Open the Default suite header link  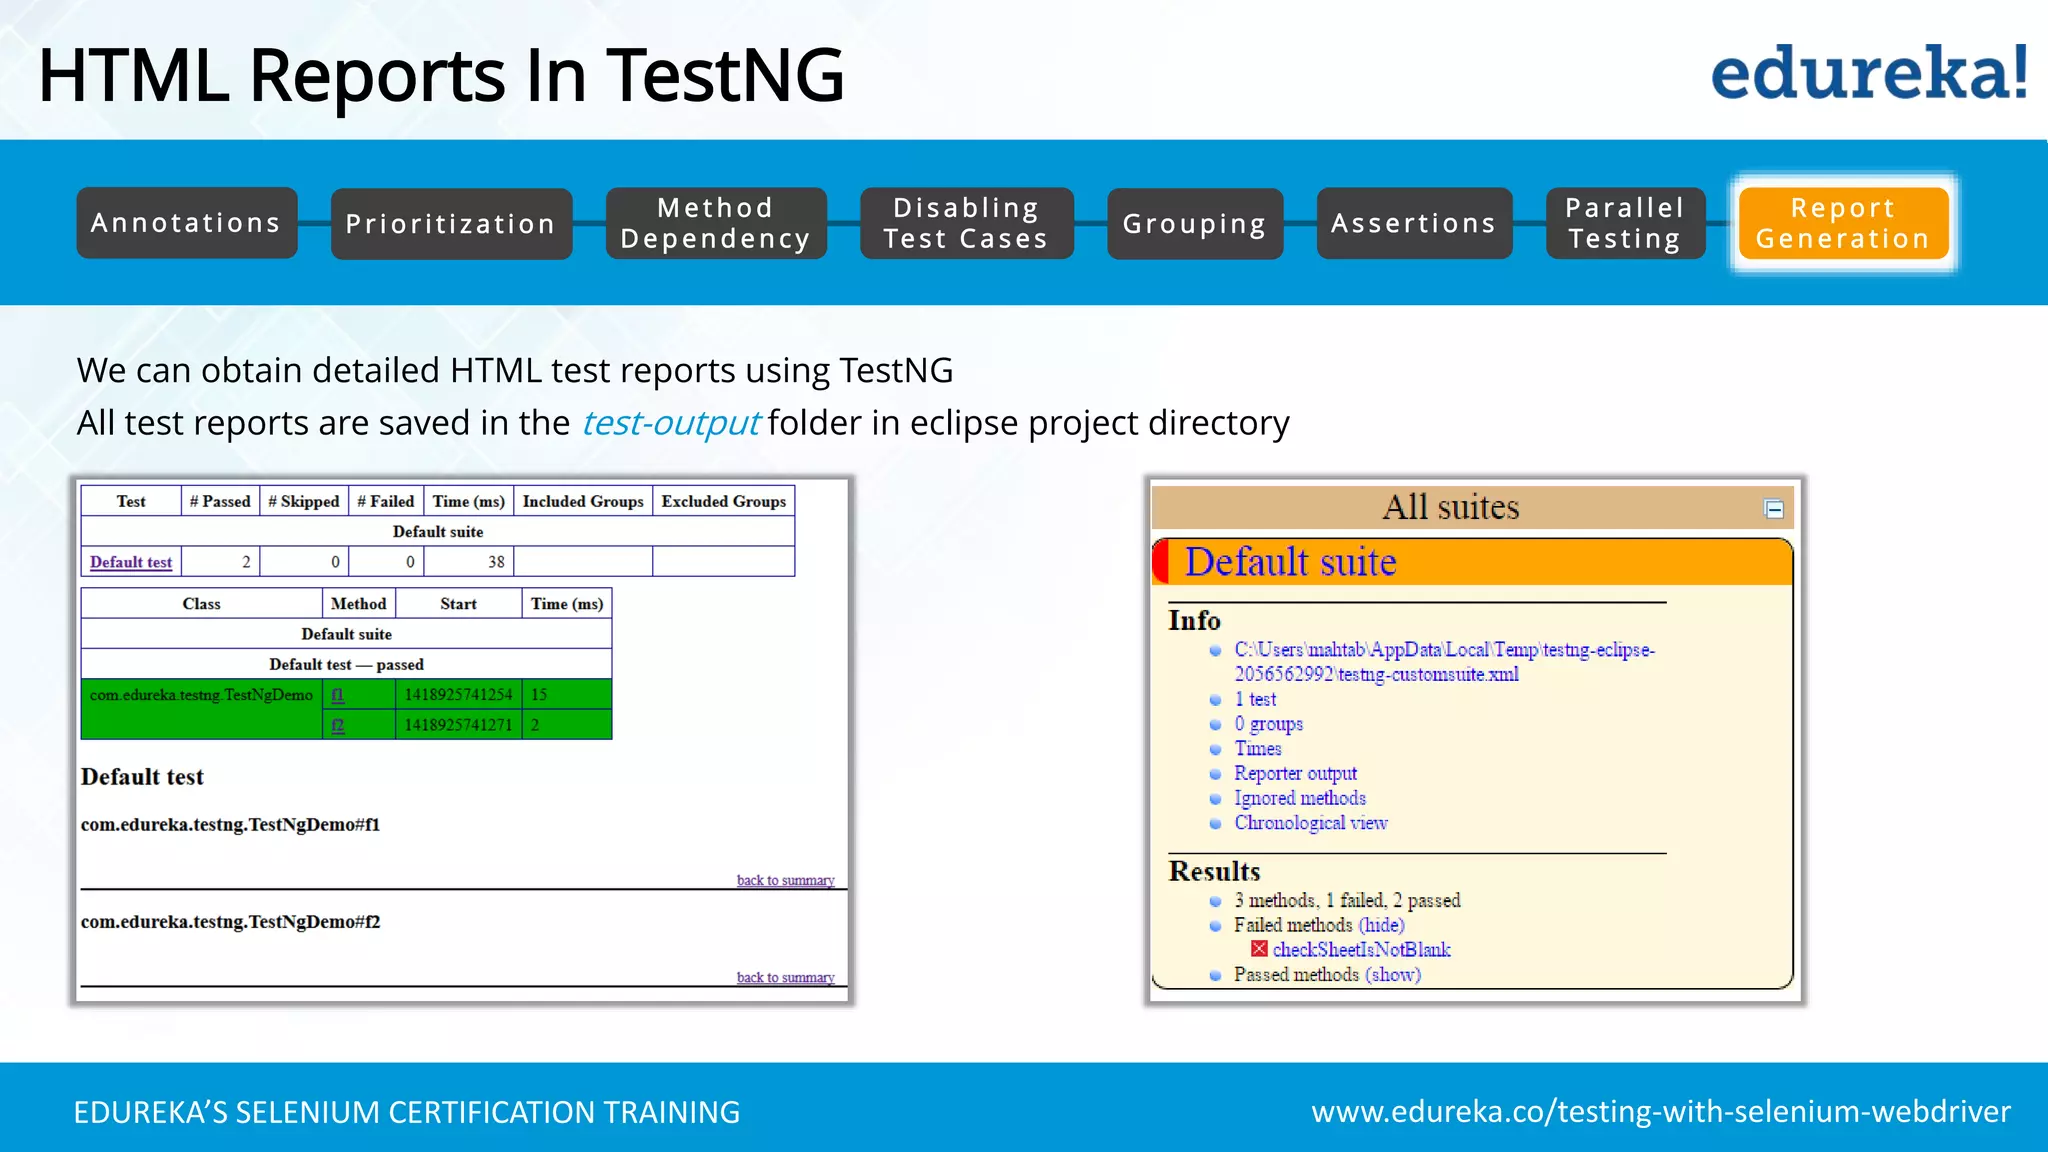click(1290, 562)
